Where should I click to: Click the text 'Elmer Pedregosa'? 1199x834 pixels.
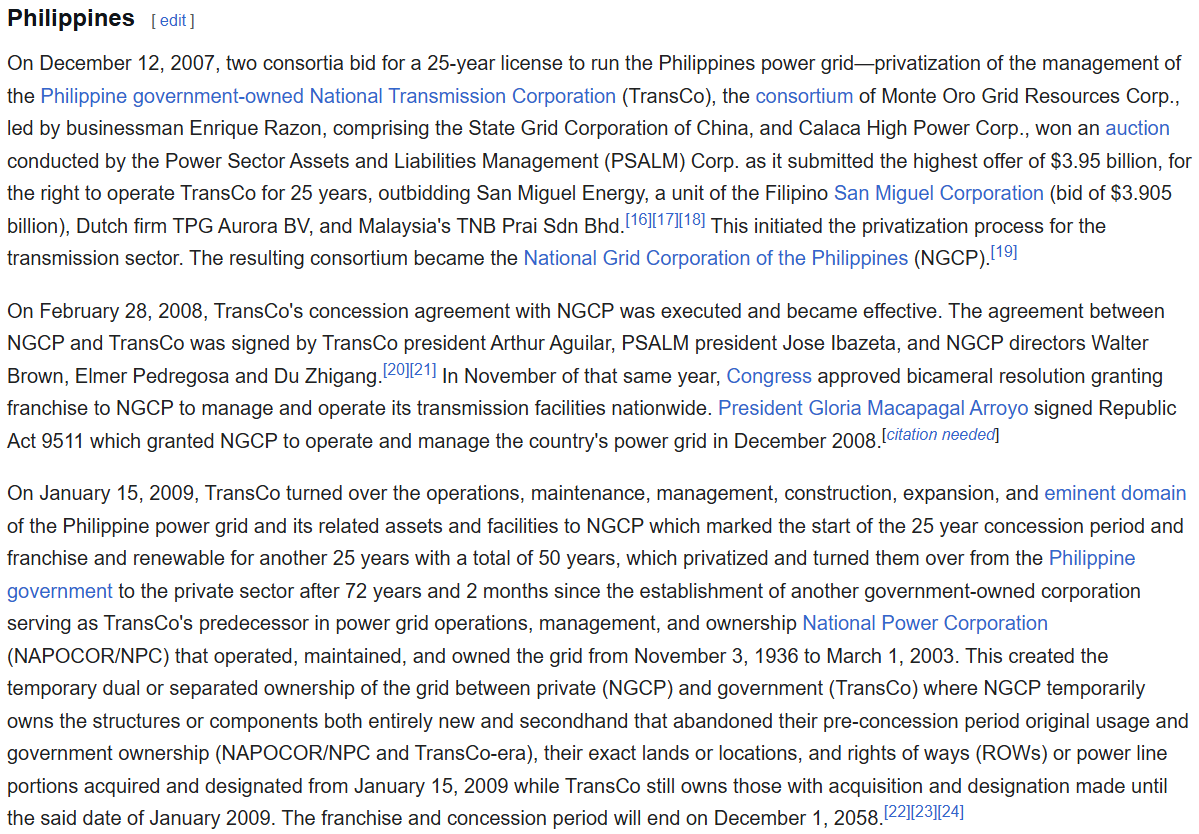coord(151,376)
